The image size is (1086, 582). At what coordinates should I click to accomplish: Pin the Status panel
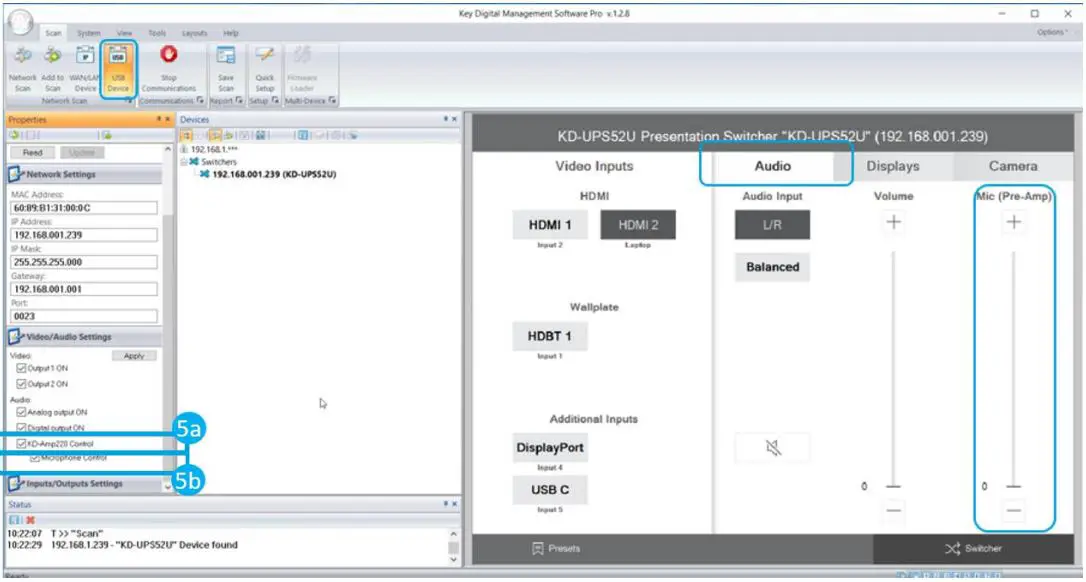click(x=445, y=504)
